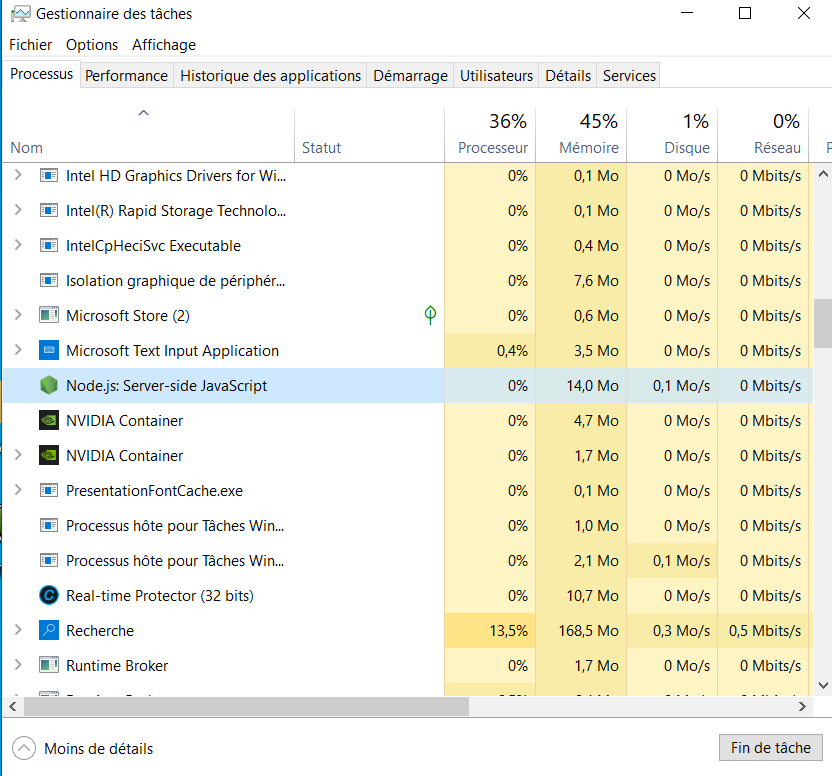Click the horizontal scrollbar right arrow
Image resolution: width=832 pixels, height=776 pixels.
pyautogui.click(x=802, y=706)
